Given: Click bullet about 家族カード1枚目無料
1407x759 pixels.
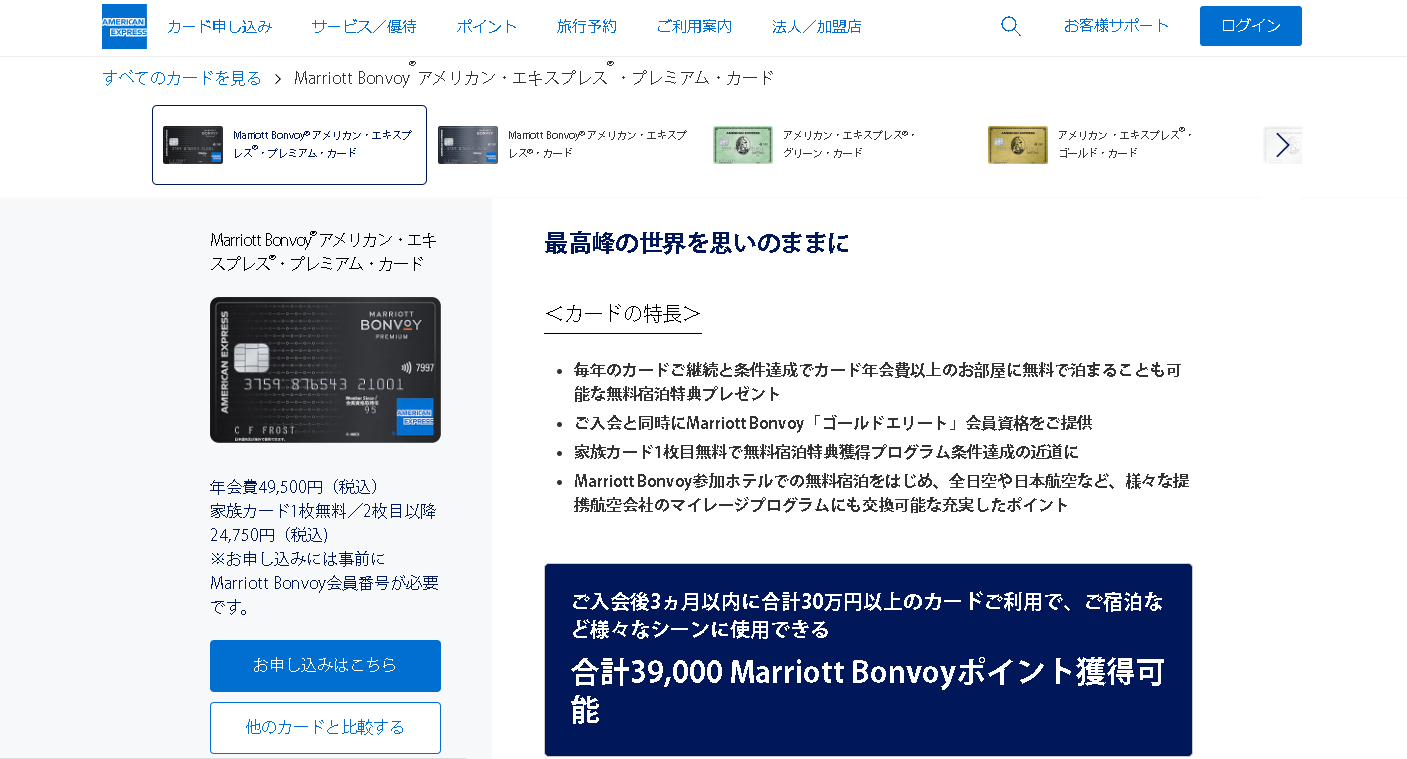Looking at the screenshot, I should [826, 452].
